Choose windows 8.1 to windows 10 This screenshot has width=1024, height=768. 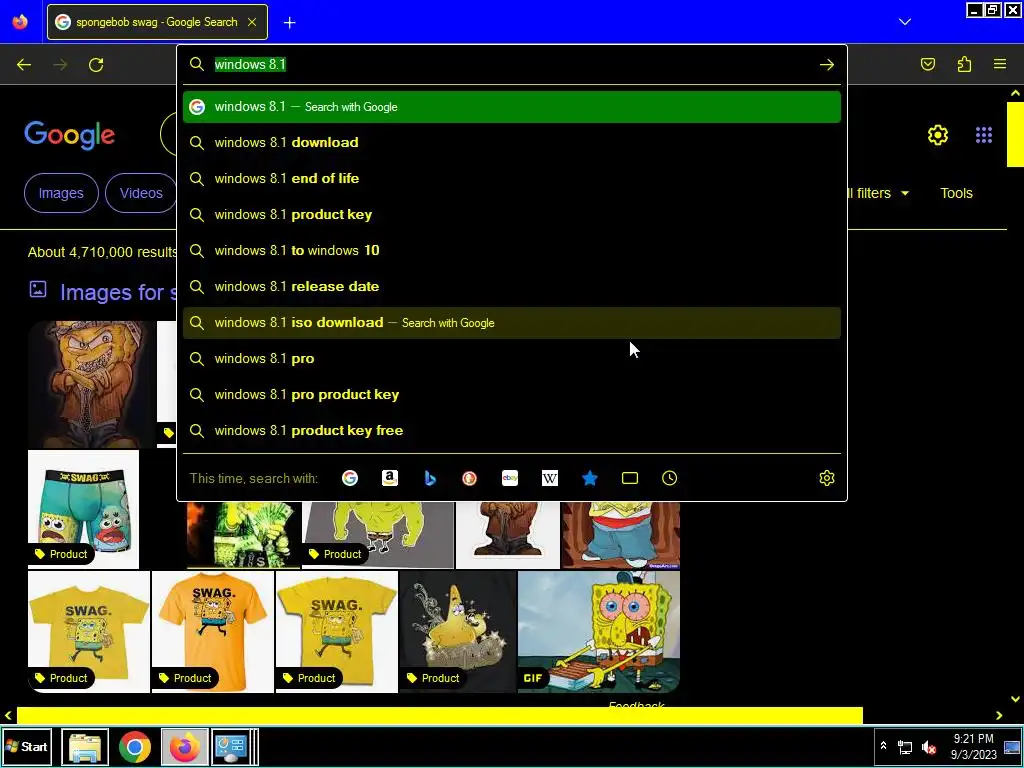click(x=512, y=250)
